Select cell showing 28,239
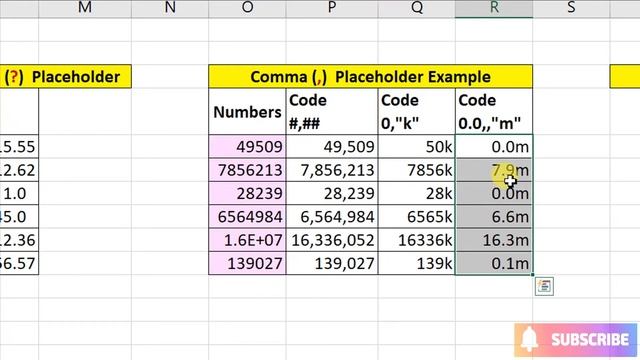 point(332,193)
